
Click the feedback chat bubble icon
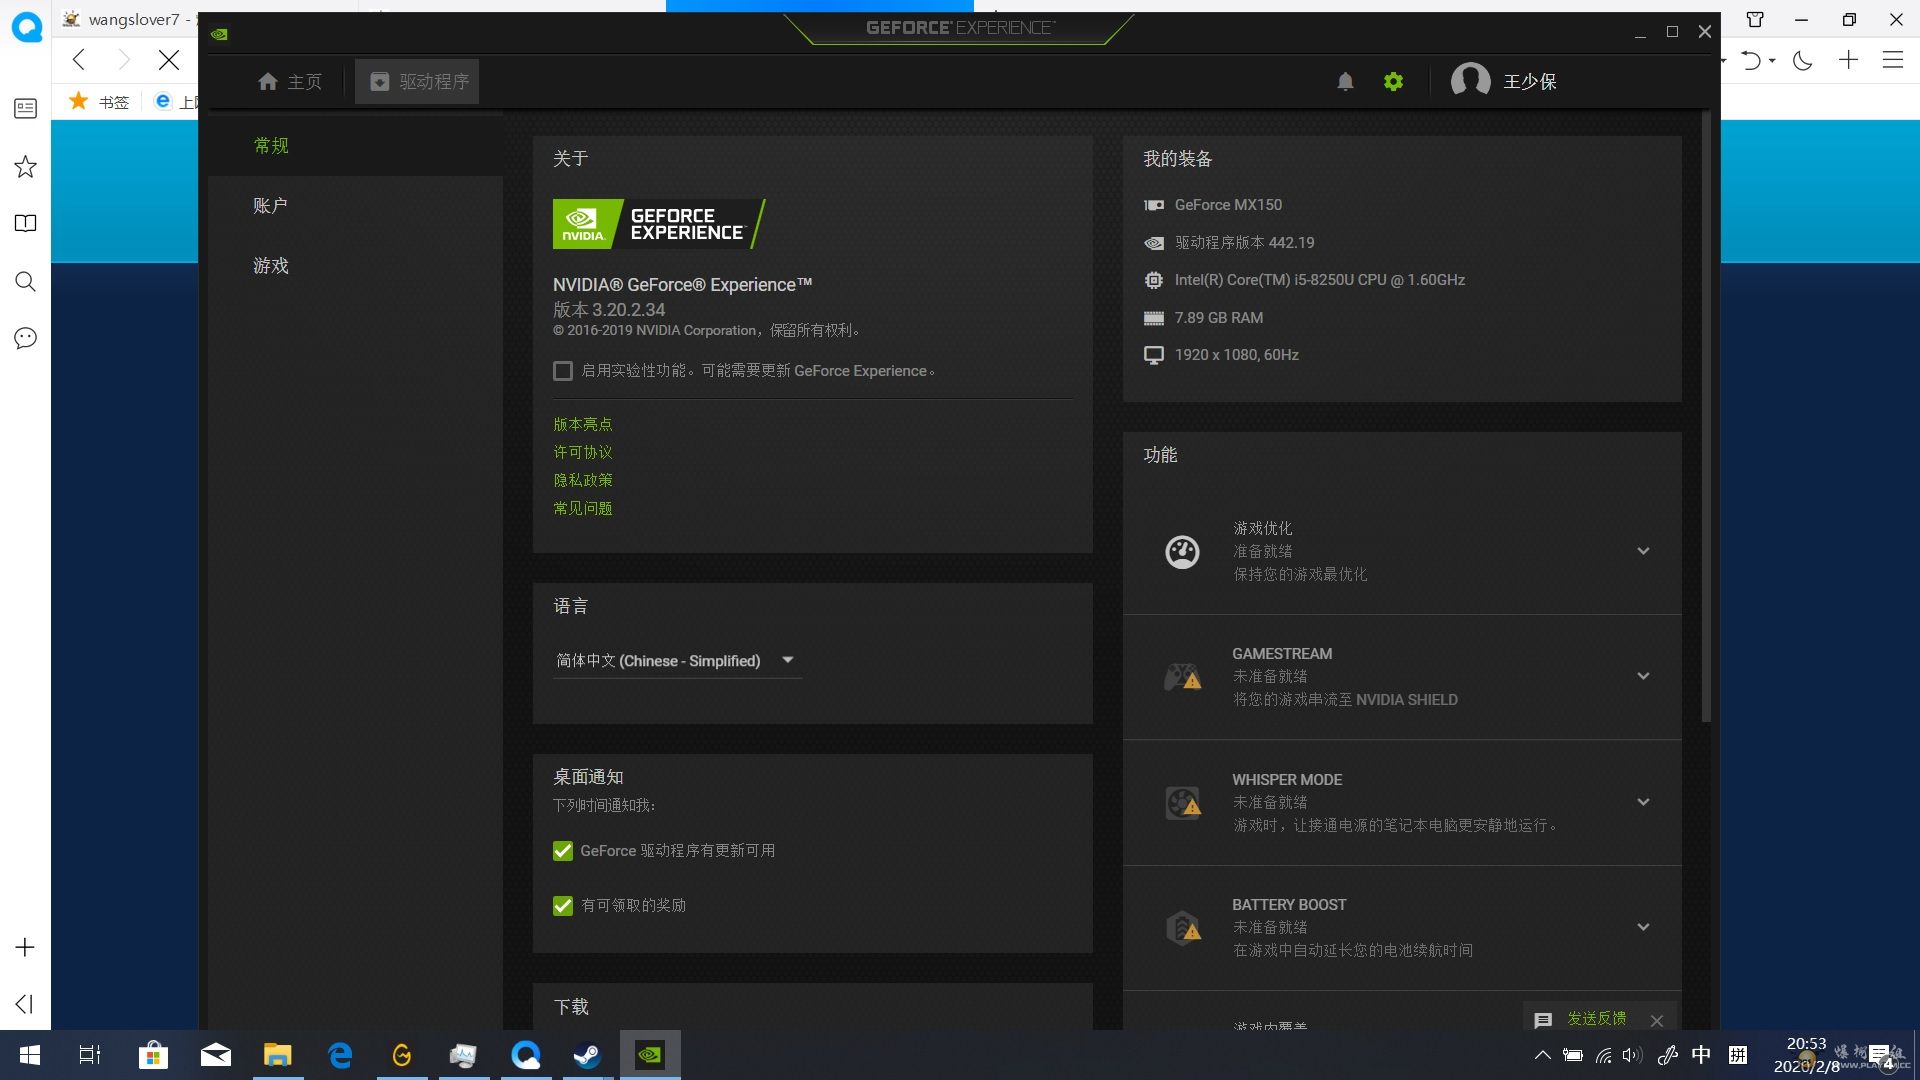pos(1543,1020)
